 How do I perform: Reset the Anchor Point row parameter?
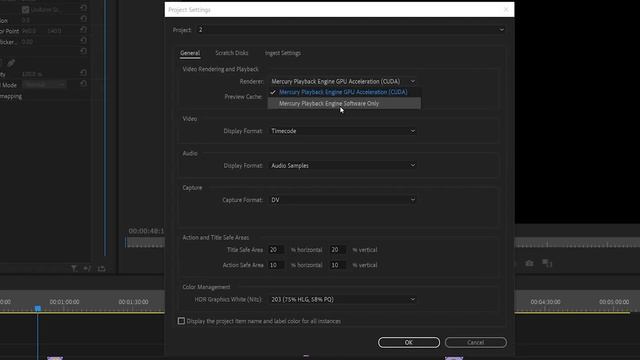point(84,30)
